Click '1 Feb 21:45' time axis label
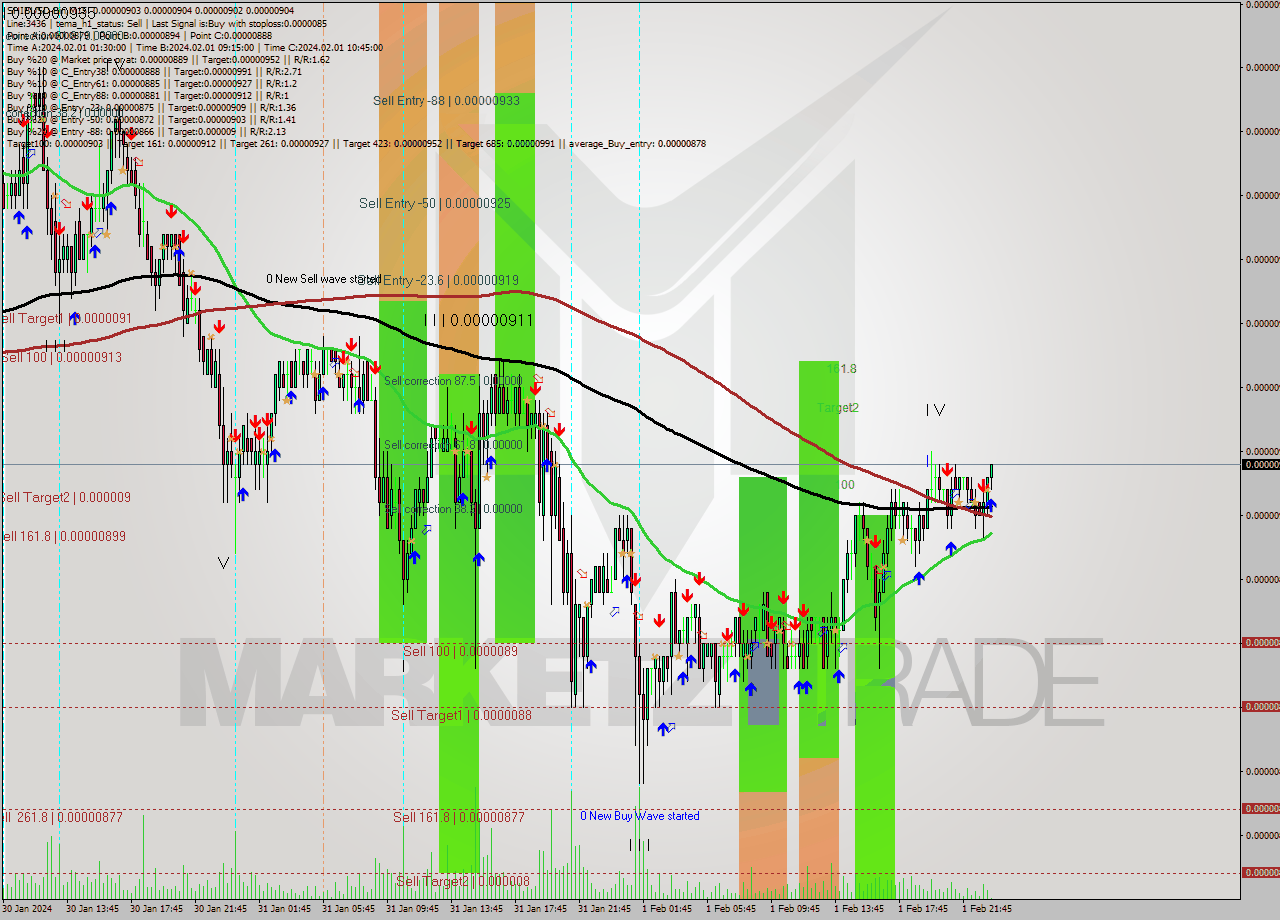This screenshot has width=1280, height=920. click(987, 909)
